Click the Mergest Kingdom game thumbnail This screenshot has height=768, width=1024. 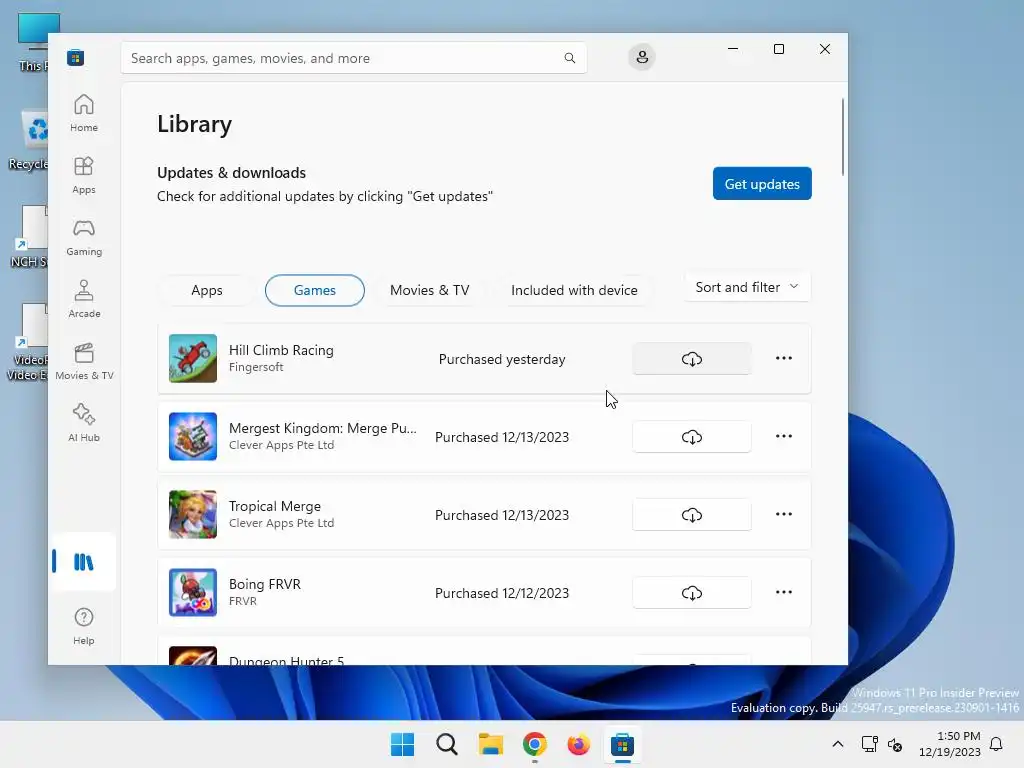point(193,436)
